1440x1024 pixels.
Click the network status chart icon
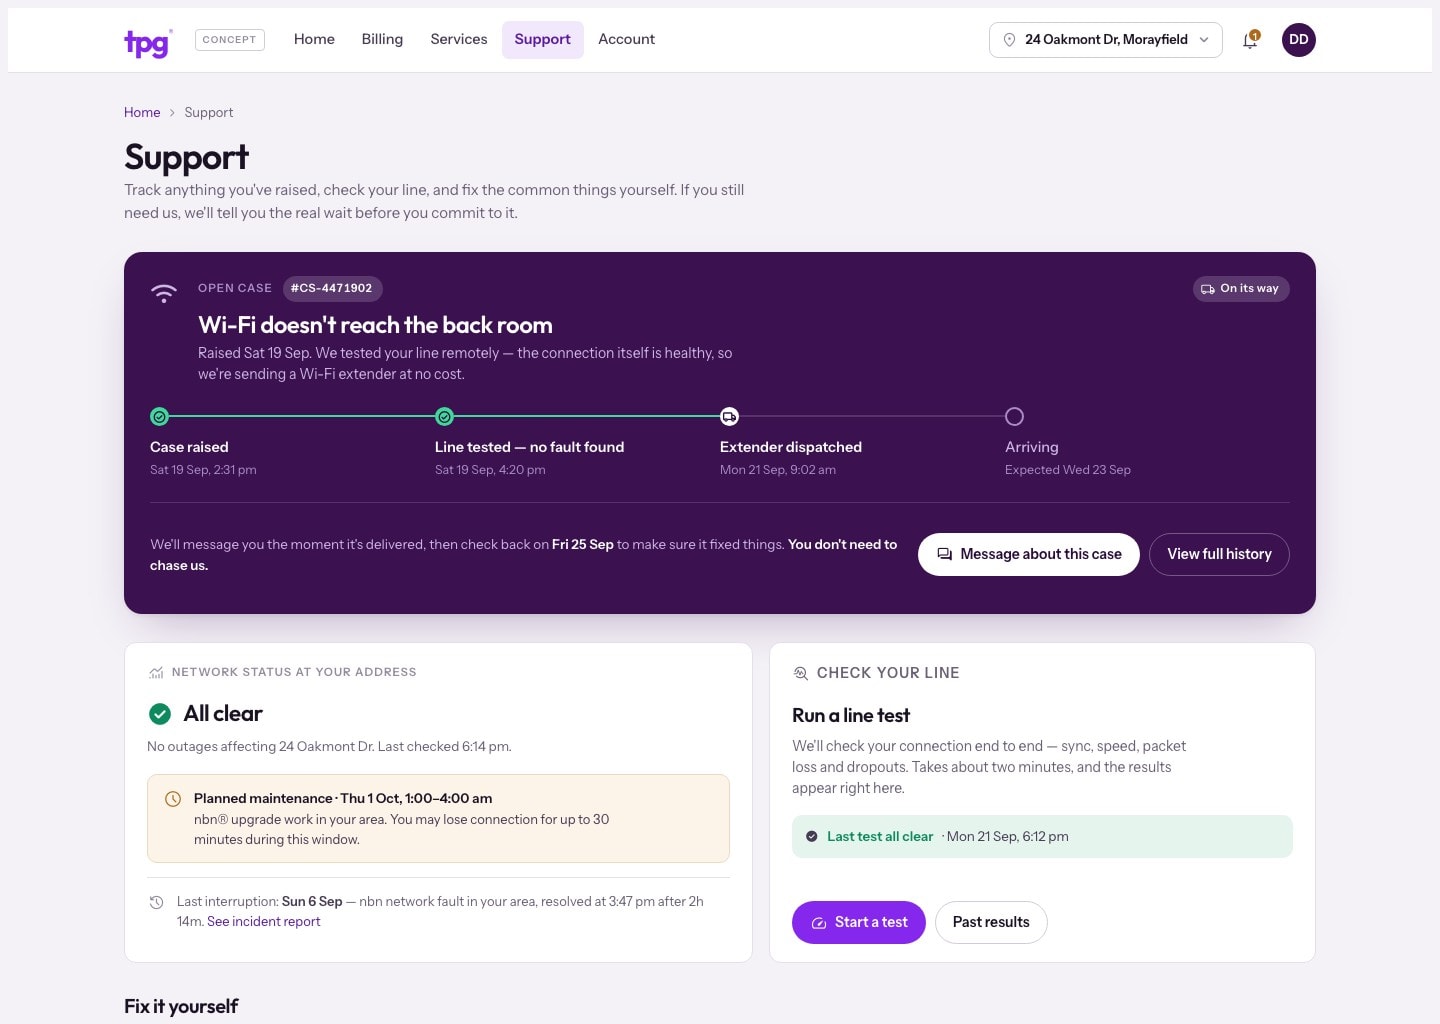156,672
